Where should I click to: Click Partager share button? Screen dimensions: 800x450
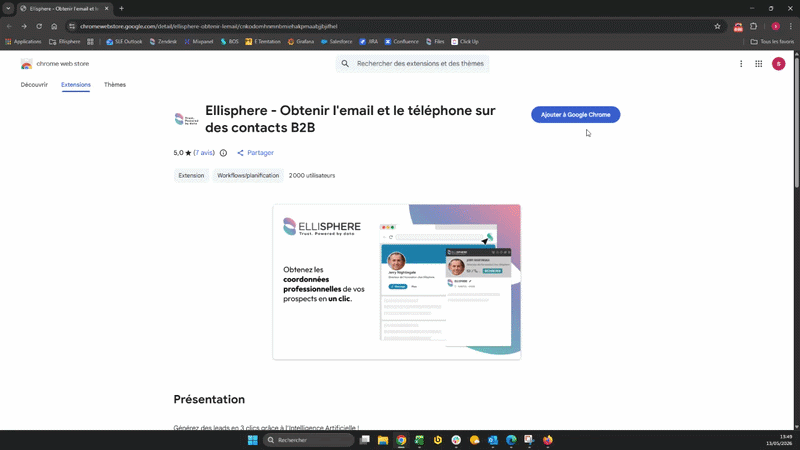[255, 153]
